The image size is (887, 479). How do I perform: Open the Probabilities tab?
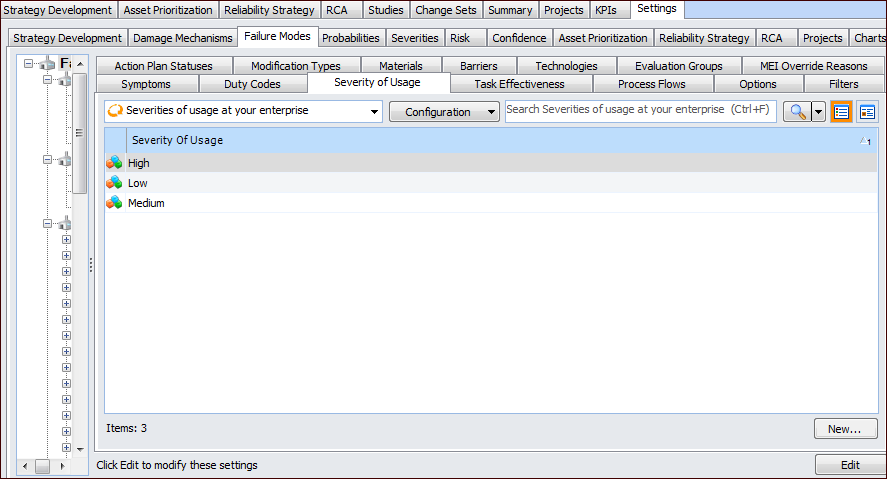click(x=351, y=38)
